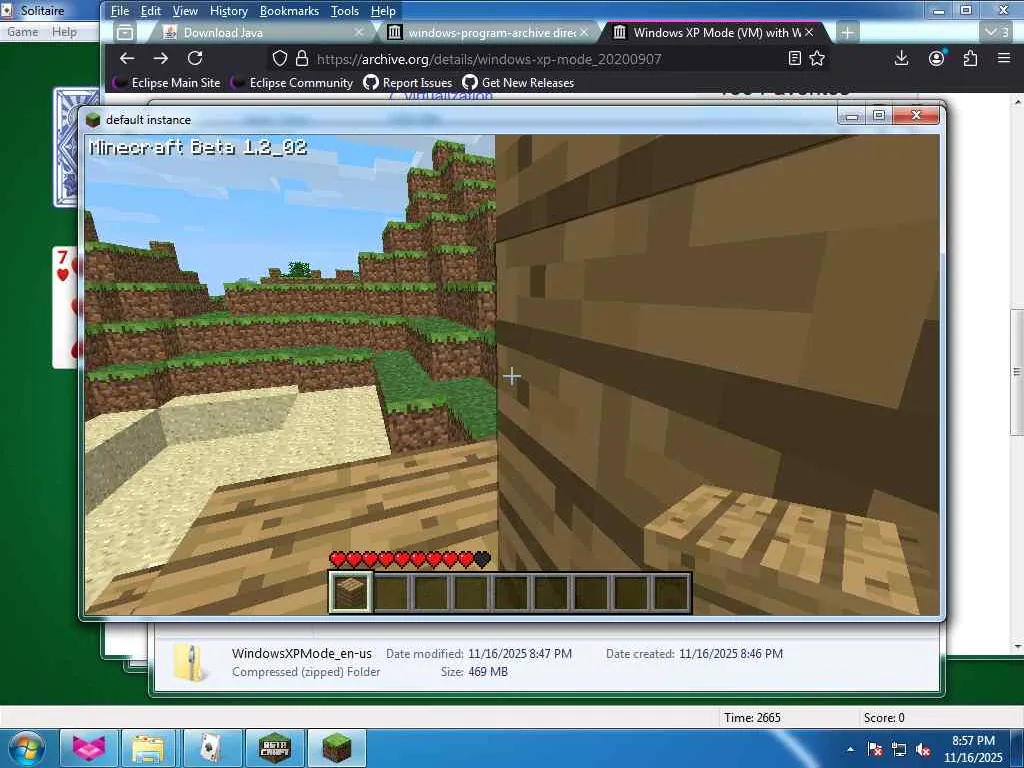Switch to Minecraft grass block taskbar icon

pyautogui.click(x=336, y=748)
